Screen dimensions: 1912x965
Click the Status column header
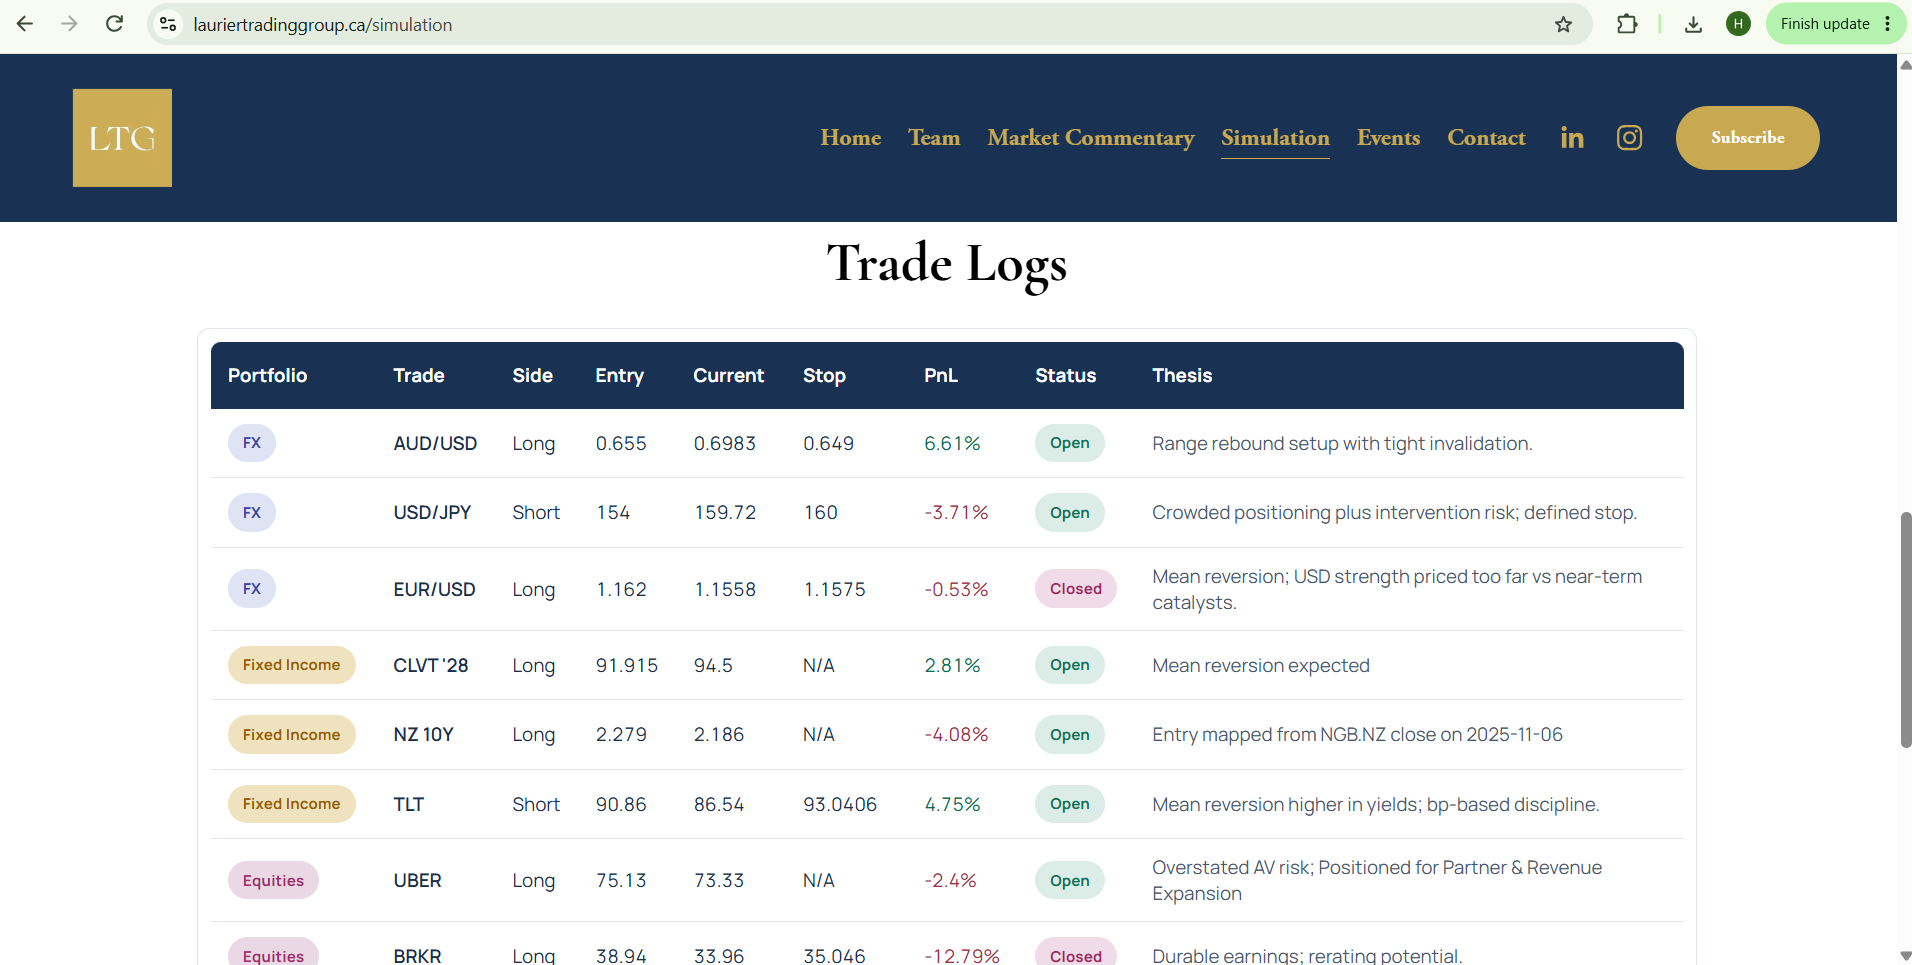1065,376
